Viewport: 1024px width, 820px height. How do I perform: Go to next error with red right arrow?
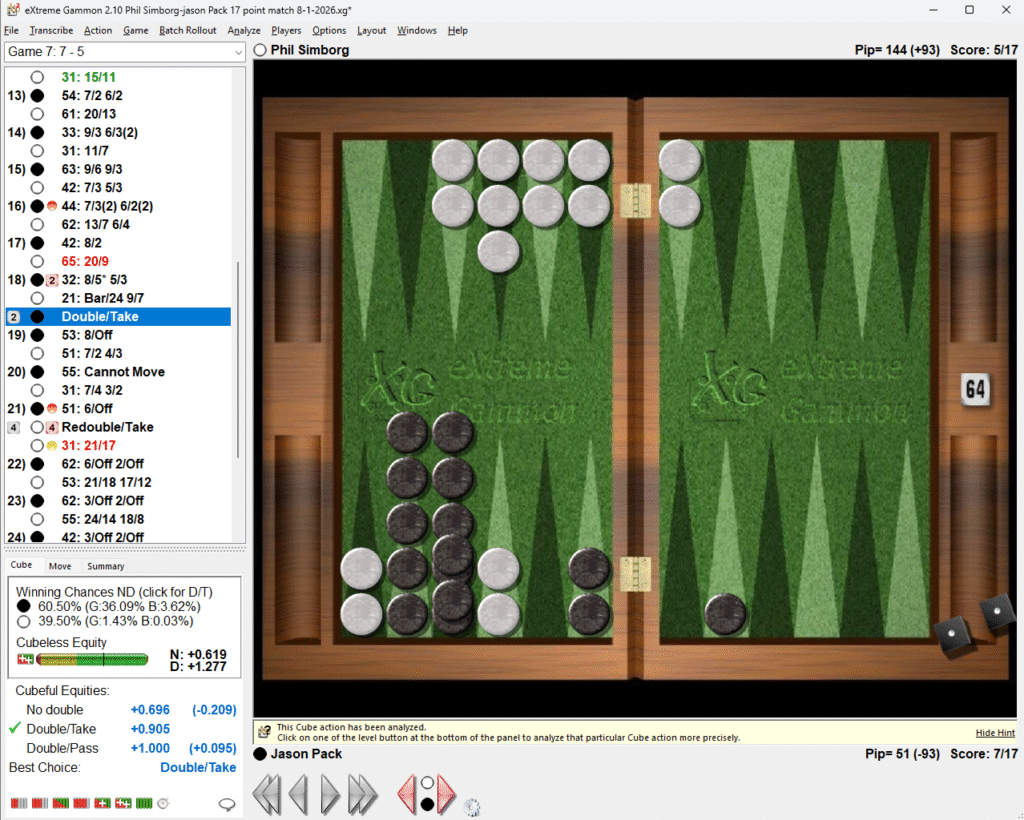pyautogui.click(x=447, y=795)
